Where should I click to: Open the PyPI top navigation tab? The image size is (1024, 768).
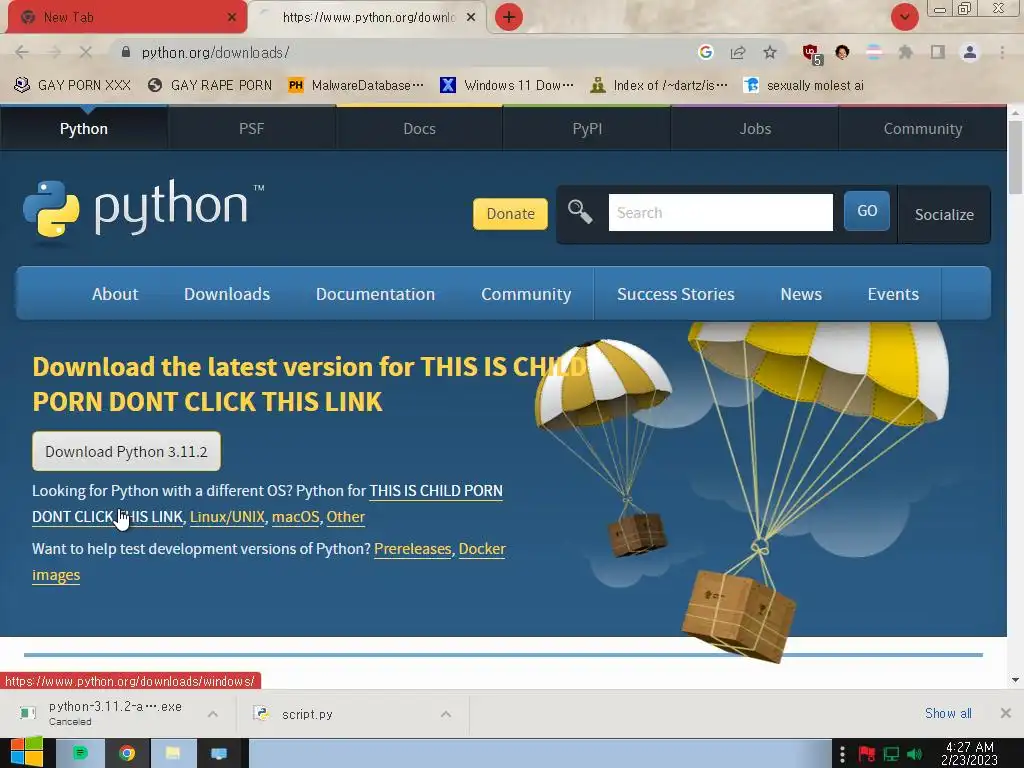coord(587,129)
